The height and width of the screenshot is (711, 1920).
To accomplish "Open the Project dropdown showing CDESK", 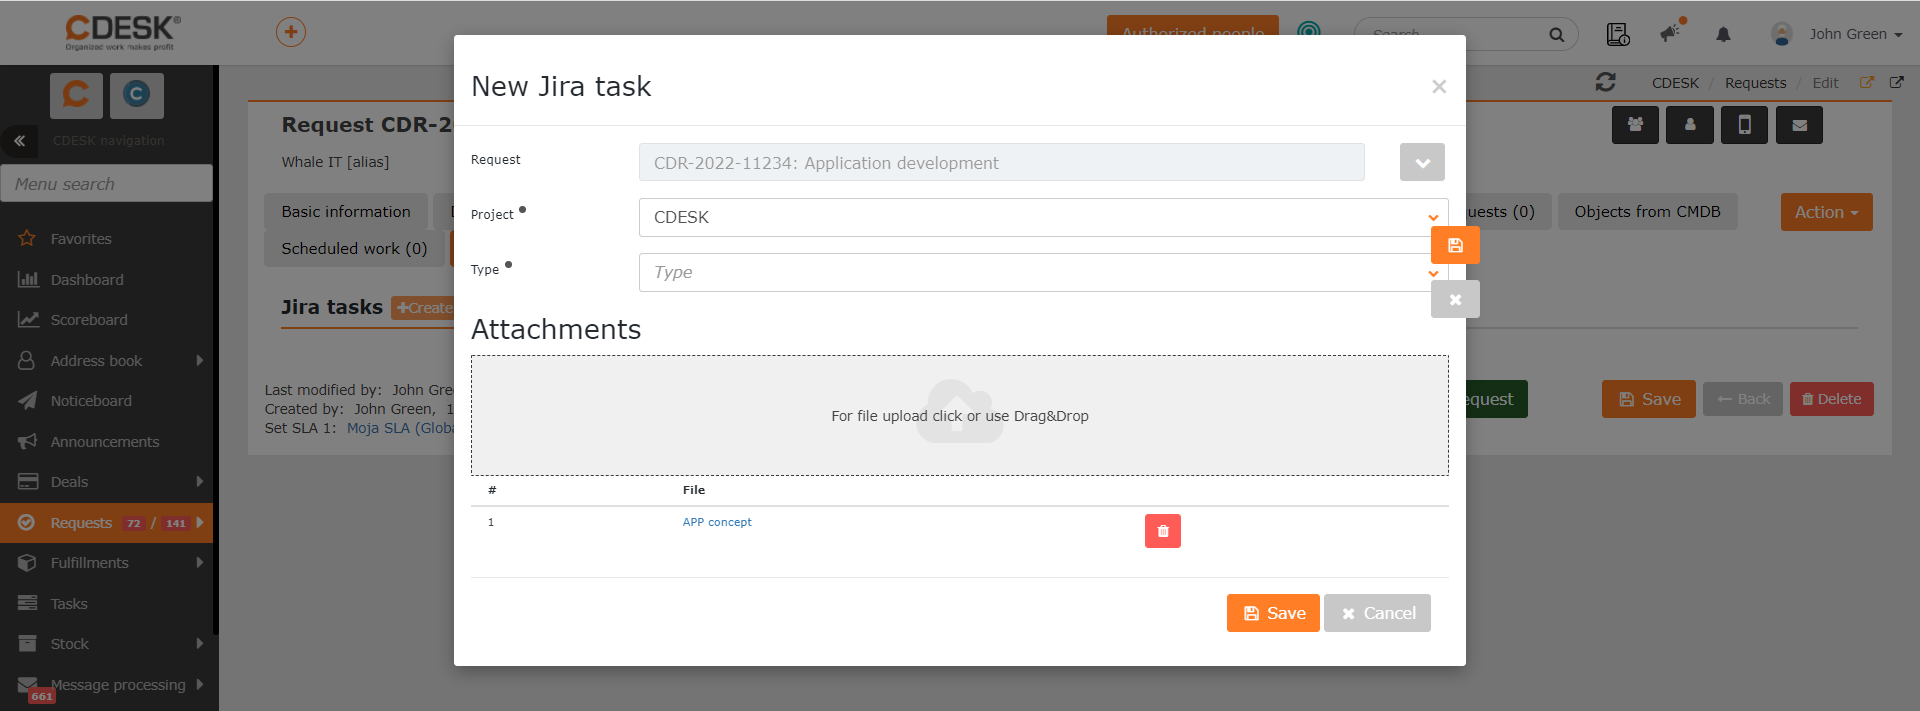I will tap(1043, 217).
